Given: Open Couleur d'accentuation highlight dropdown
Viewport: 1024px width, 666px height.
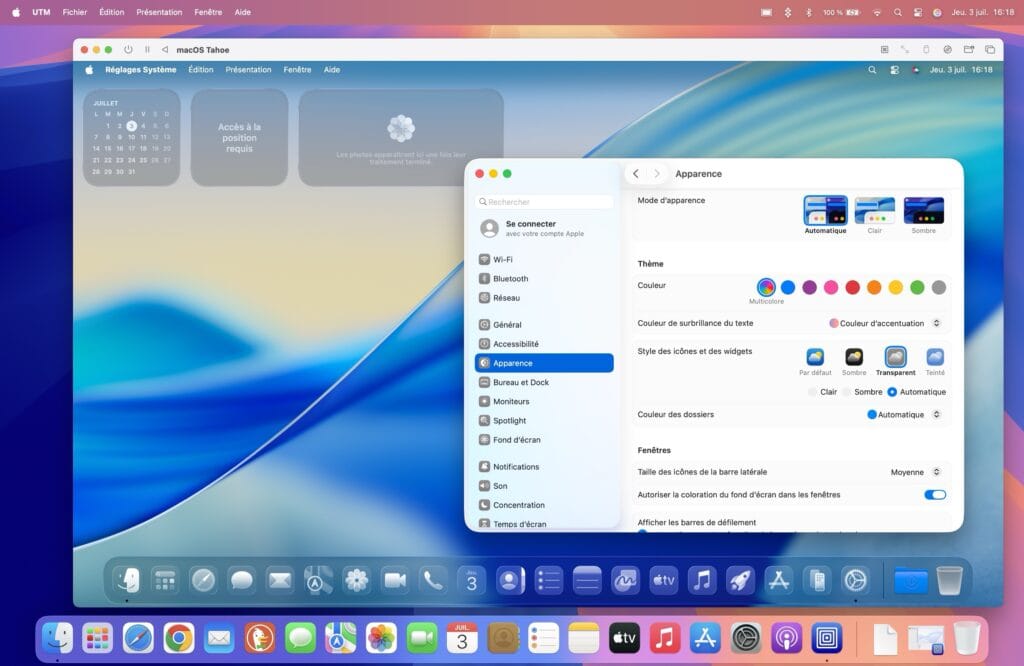Looking at the screenshot, I should point(886,323).
